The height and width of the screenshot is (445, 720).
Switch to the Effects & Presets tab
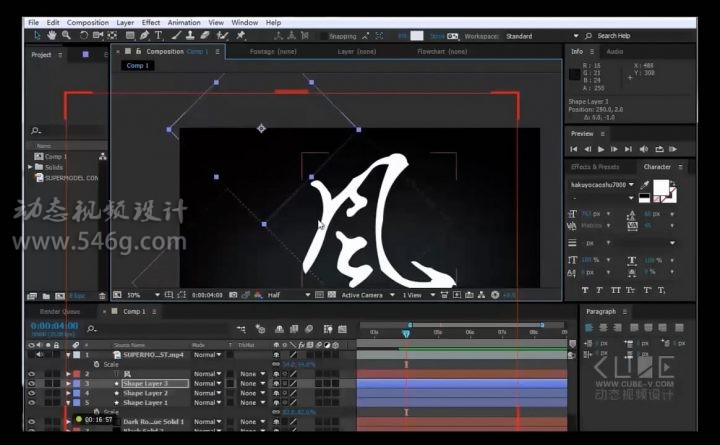pos(593,167)
